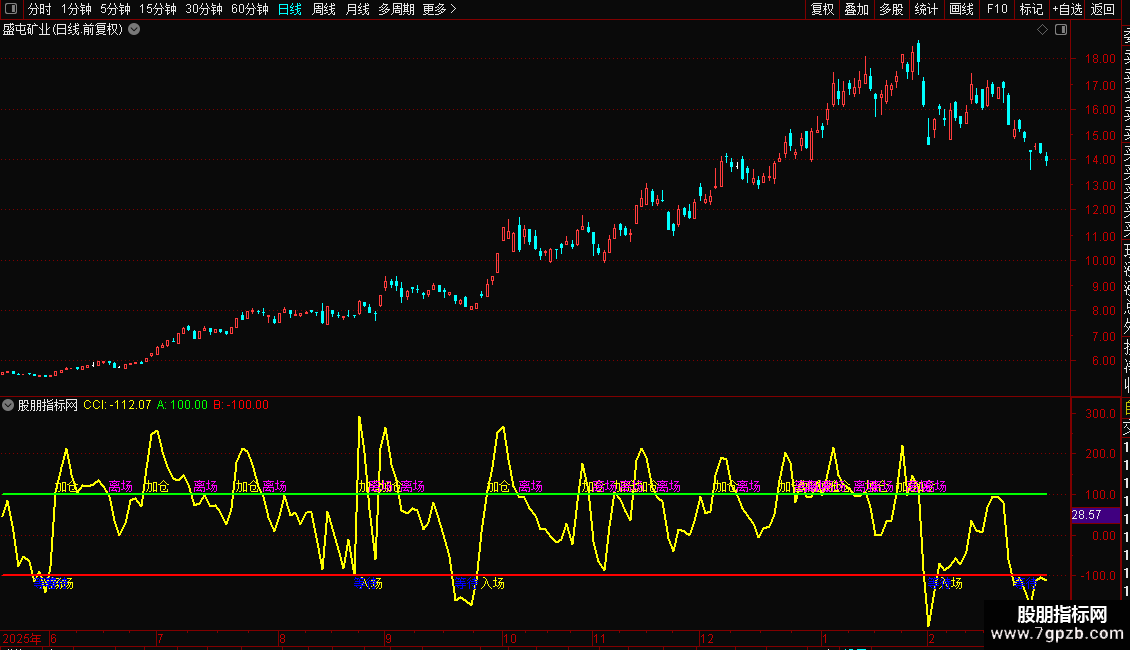Click the 2025年 label on time axis
1130x650 pixels.
[22, 638]
